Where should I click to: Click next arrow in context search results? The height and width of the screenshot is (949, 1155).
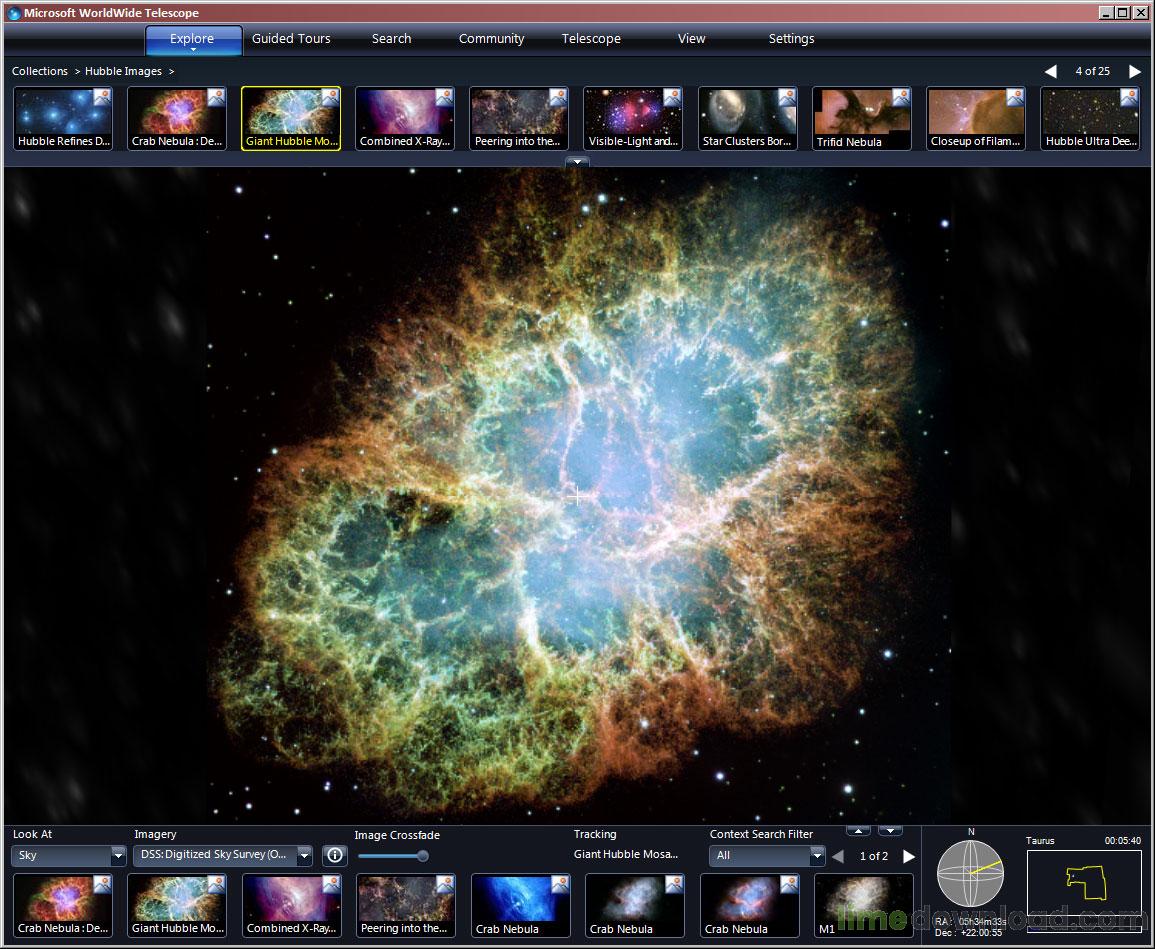click(909, 856)
